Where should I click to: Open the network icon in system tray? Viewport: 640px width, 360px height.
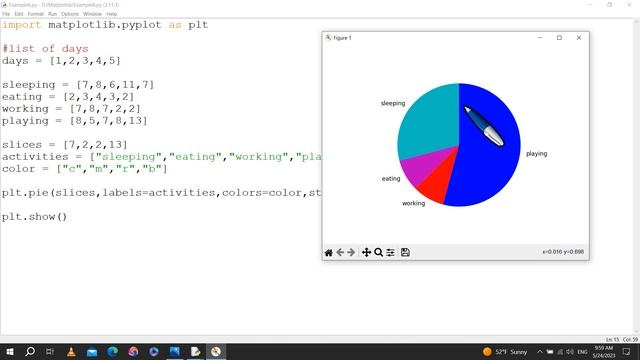pos(560,352)
